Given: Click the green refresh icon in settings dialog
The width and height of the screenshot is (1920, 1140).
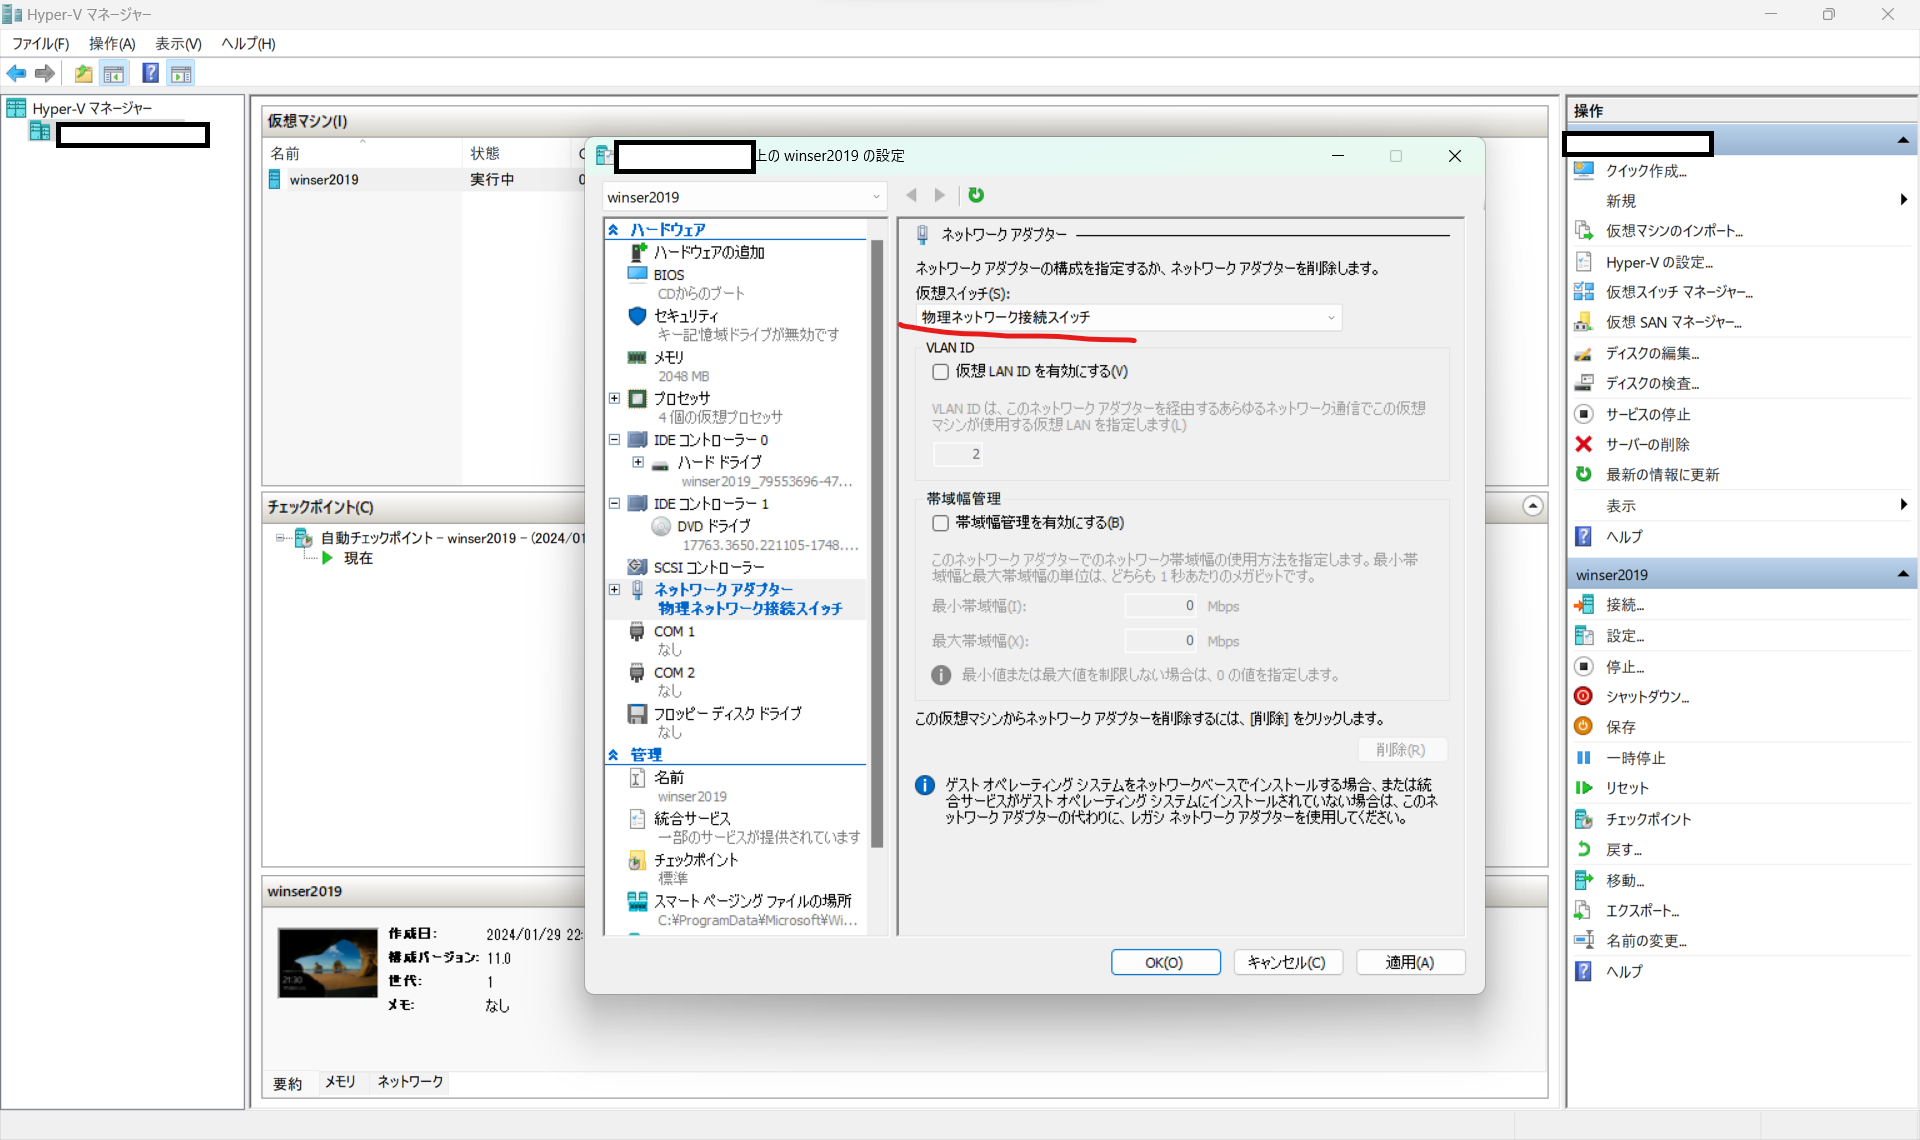Looking at the screenshot, I should pyautogui.click(x=976, y=195).
